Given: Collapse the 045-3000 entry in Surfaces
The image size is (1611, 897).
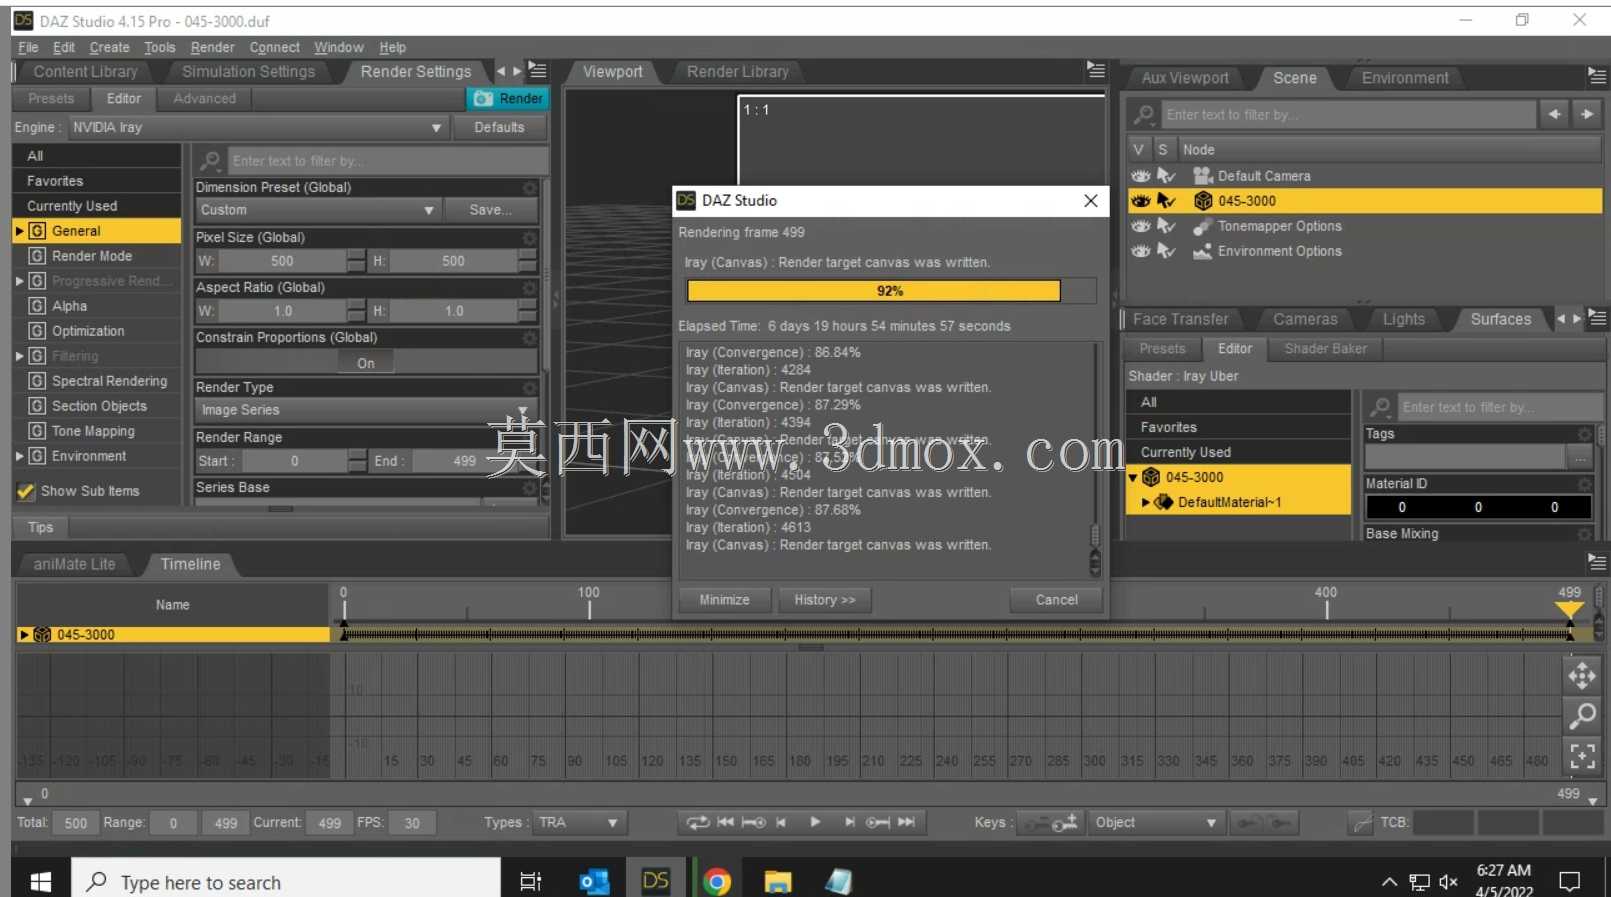Looking at the screenshot, I should (x=1133, y=477).
